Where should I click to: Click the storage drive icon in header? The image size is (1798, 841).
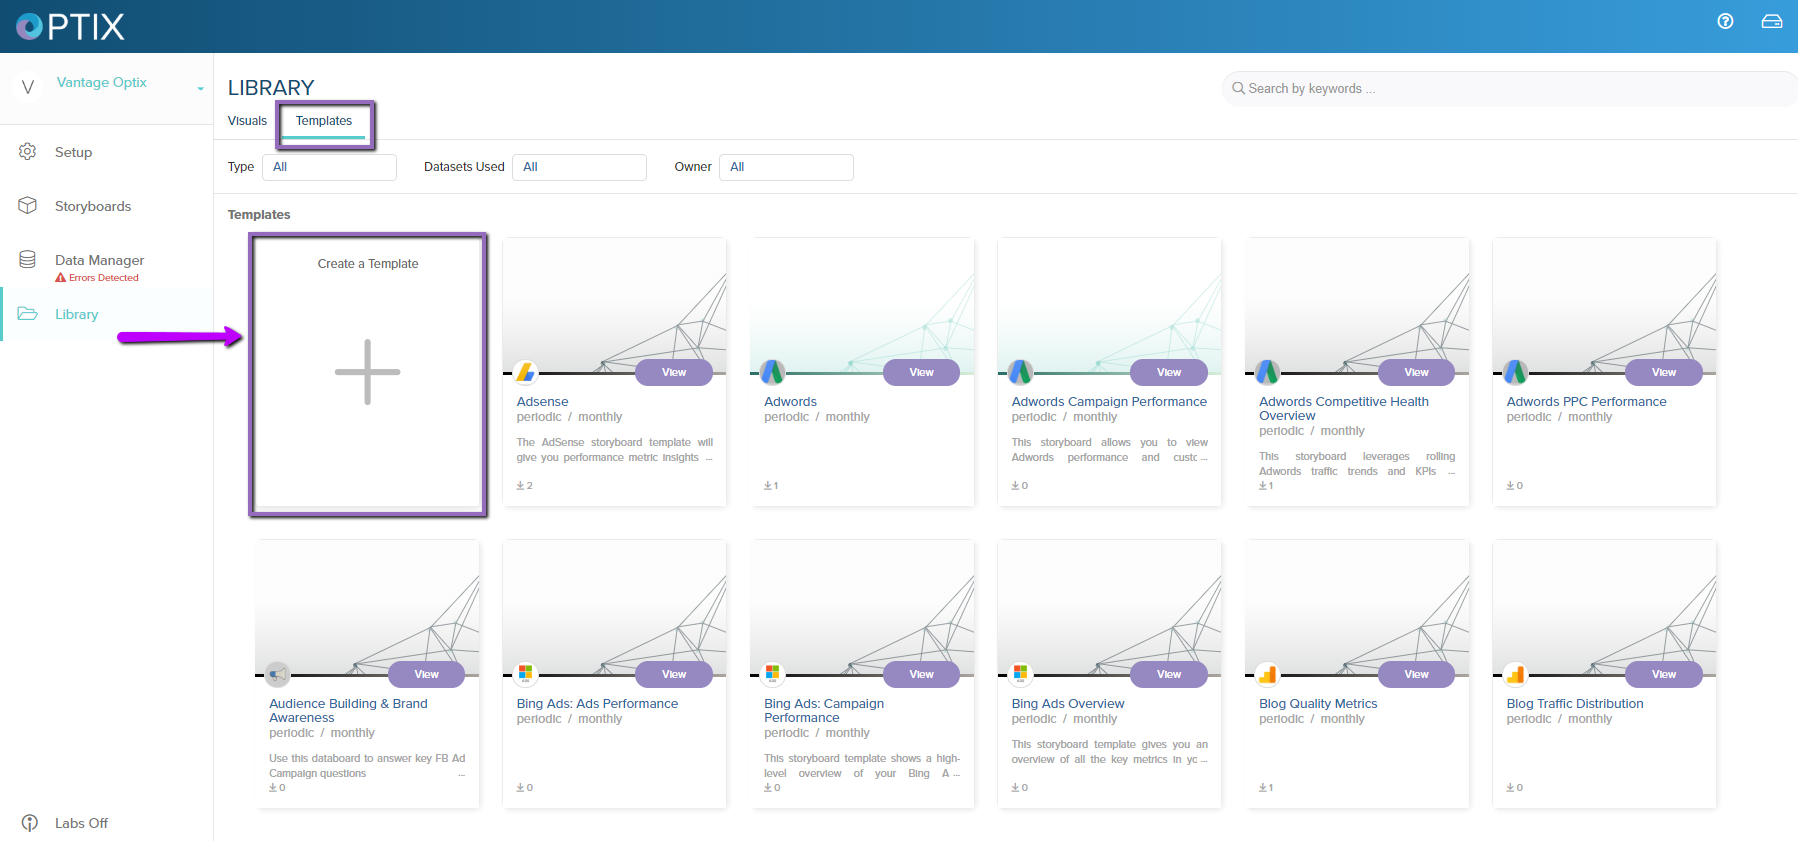(1771, 22)
